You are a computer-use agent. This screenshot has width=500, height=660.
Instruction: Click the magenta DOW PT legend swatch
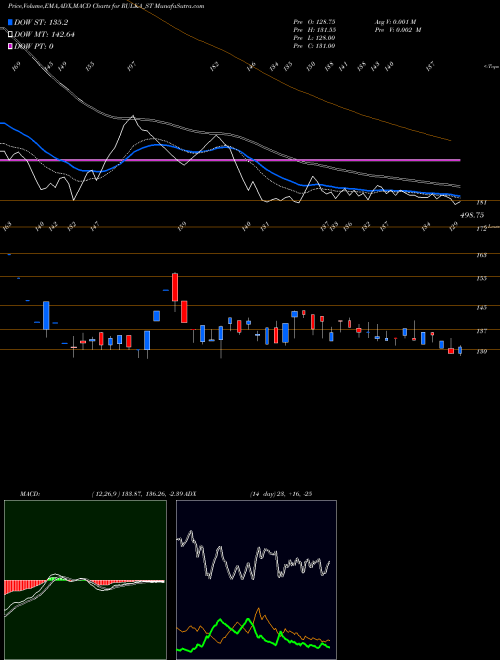(x=11, y=46)
